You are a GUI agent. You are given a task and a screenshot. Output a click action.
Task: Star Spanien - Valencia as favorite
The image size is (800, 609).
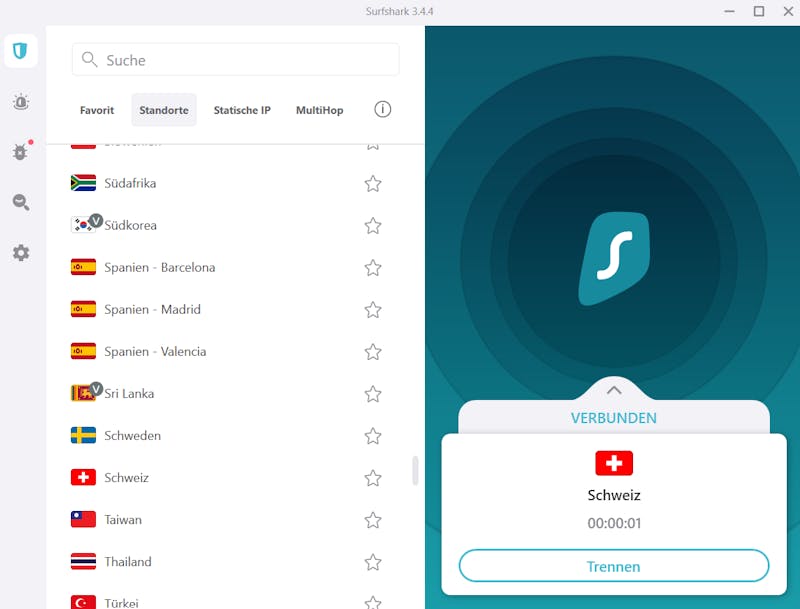pyautogui.click(x=373, y=352)
